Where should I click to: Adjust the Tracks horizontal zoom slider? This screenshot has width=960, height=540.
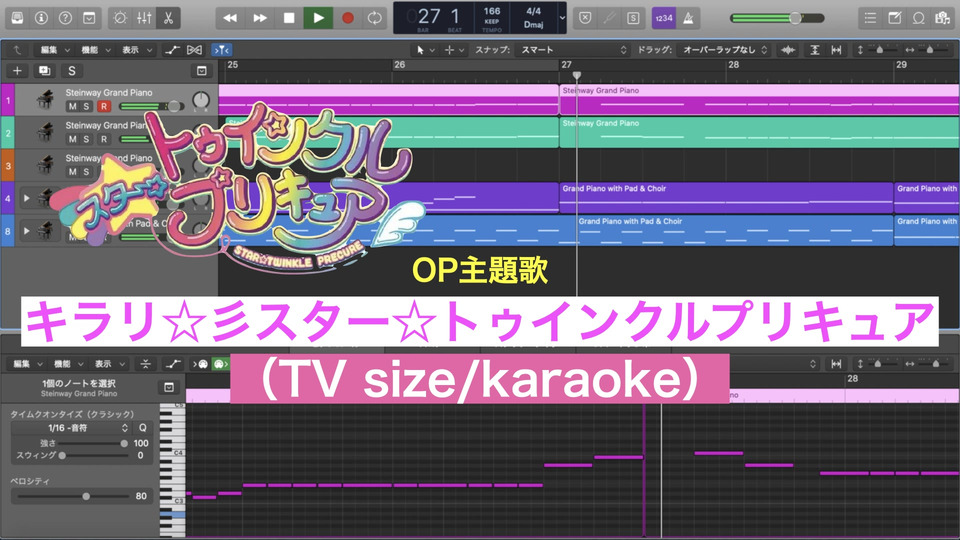click(929, 50)
